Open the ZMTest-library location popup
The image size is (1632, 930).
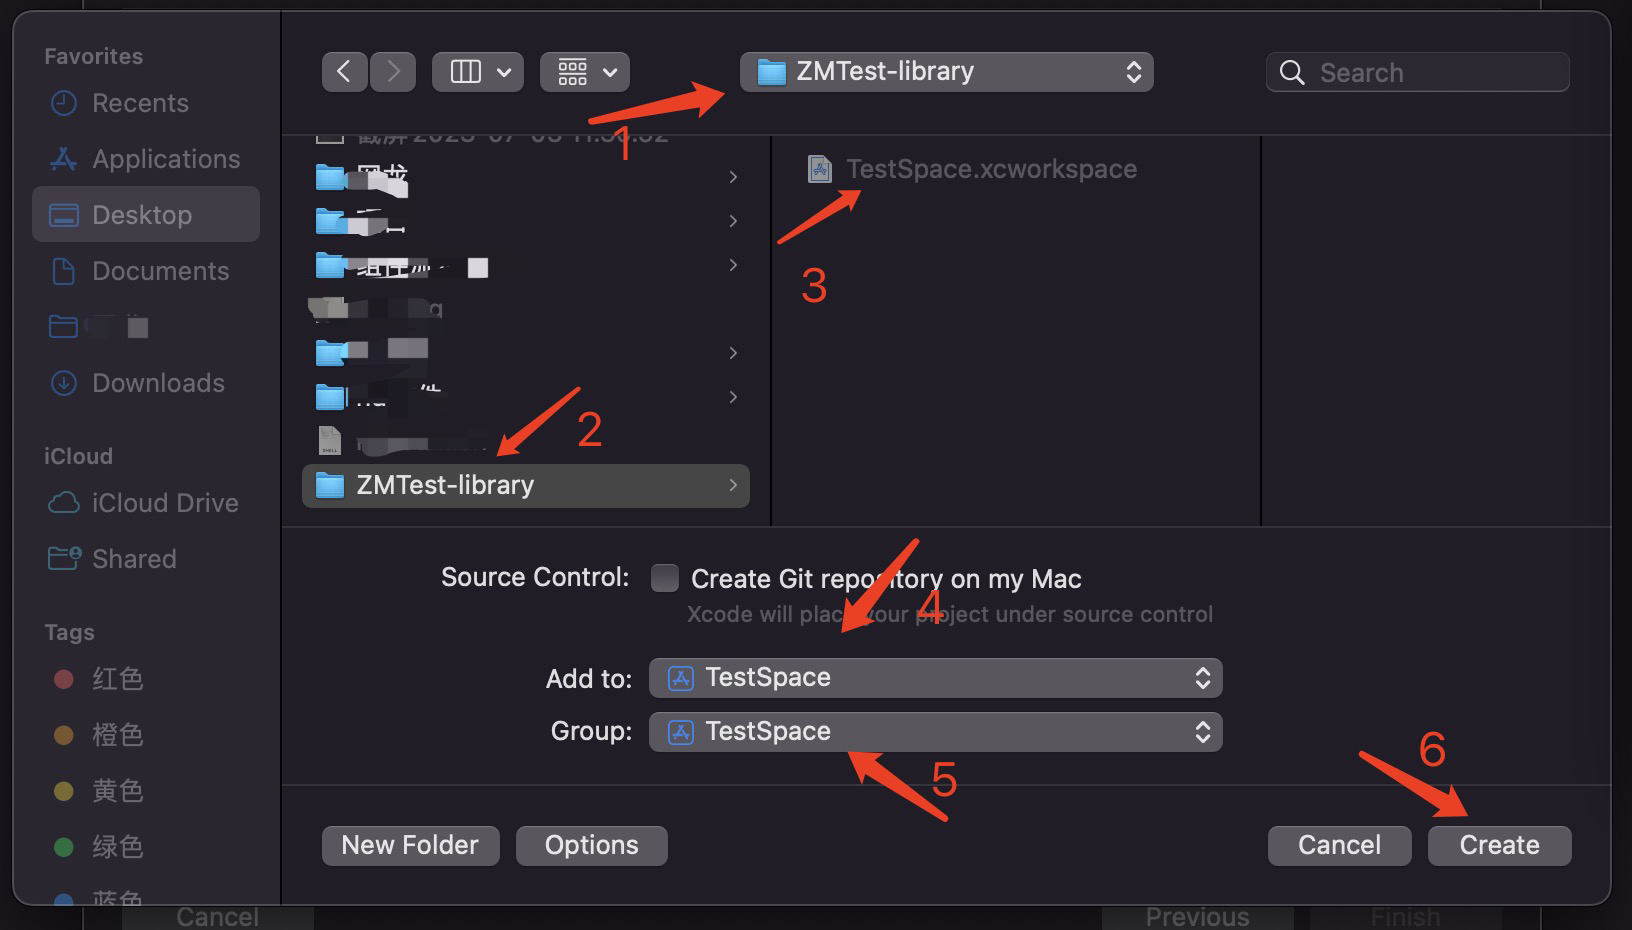(946, 72)
